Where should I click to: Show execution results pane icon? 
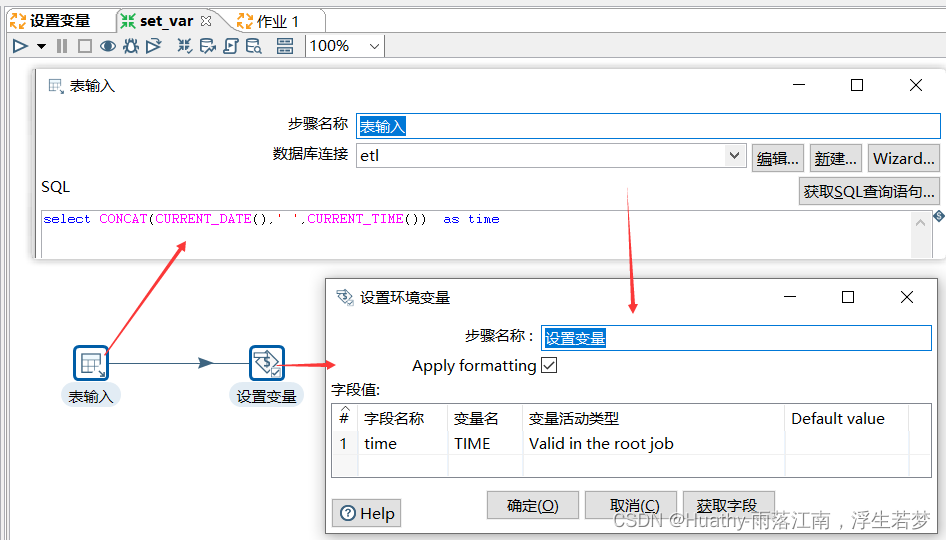[x=285, y=46]
